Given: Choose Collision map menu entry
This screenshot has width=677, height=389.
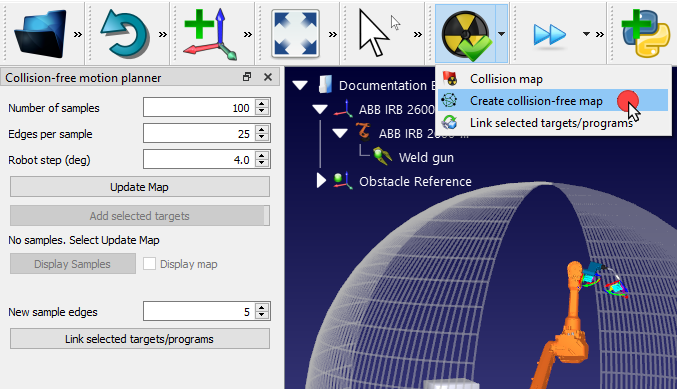Looking at the screenshot, I should (x=553, y=79).
